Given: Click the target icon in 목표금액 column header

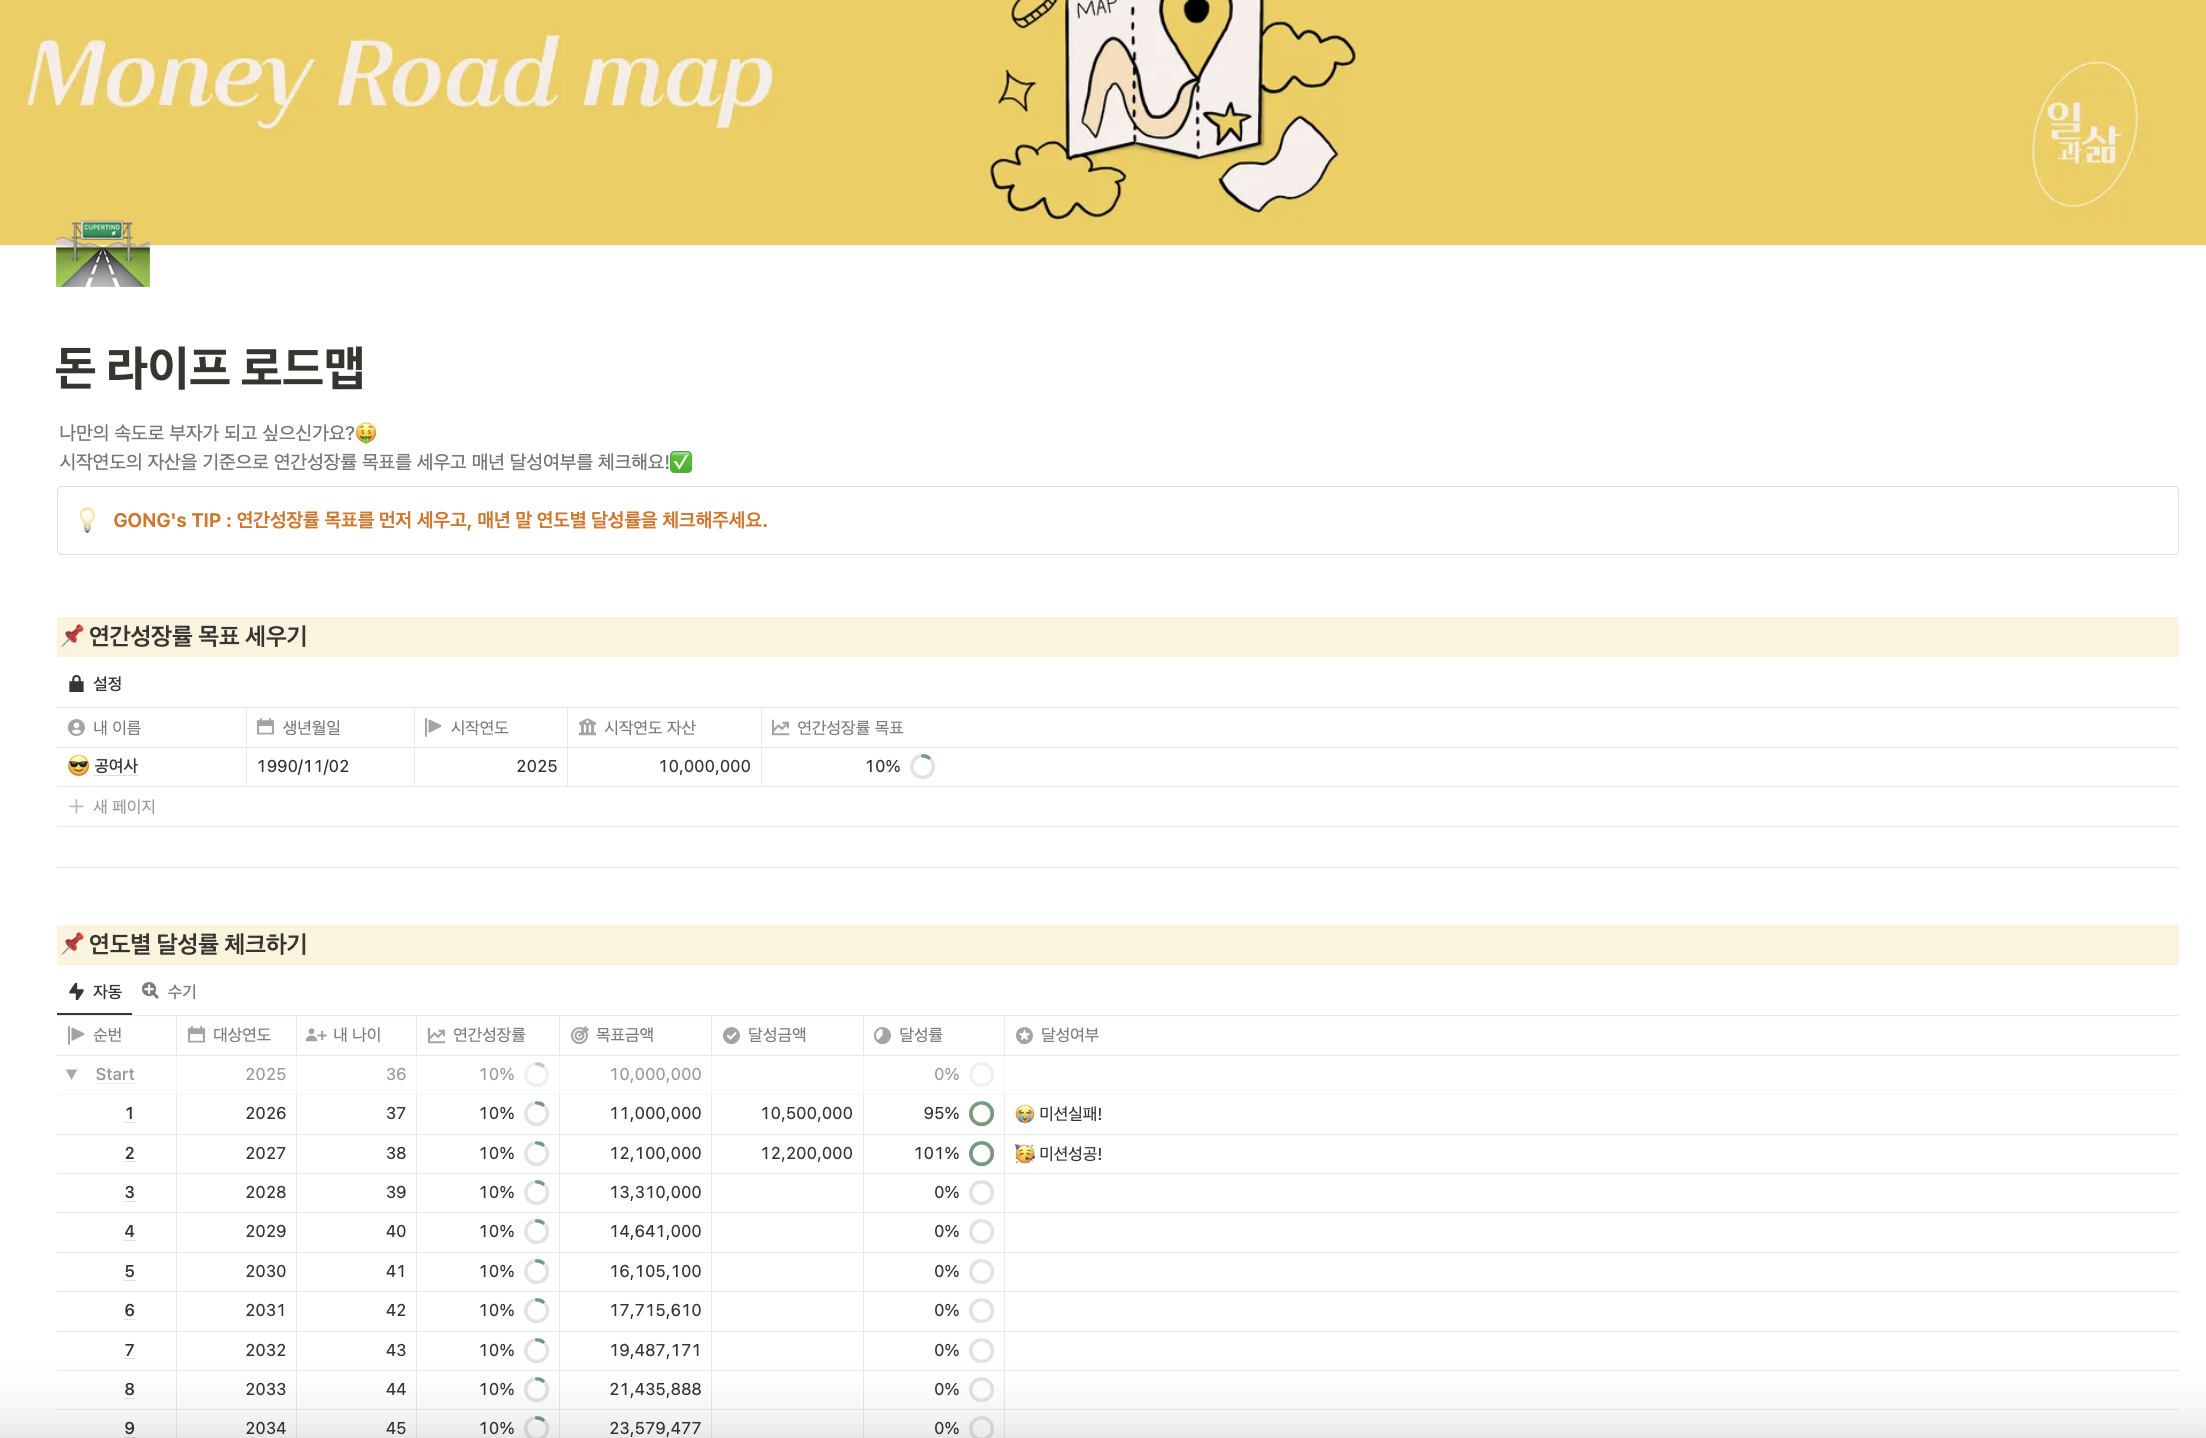Looking at the screenshot, I should (579, 1035).
